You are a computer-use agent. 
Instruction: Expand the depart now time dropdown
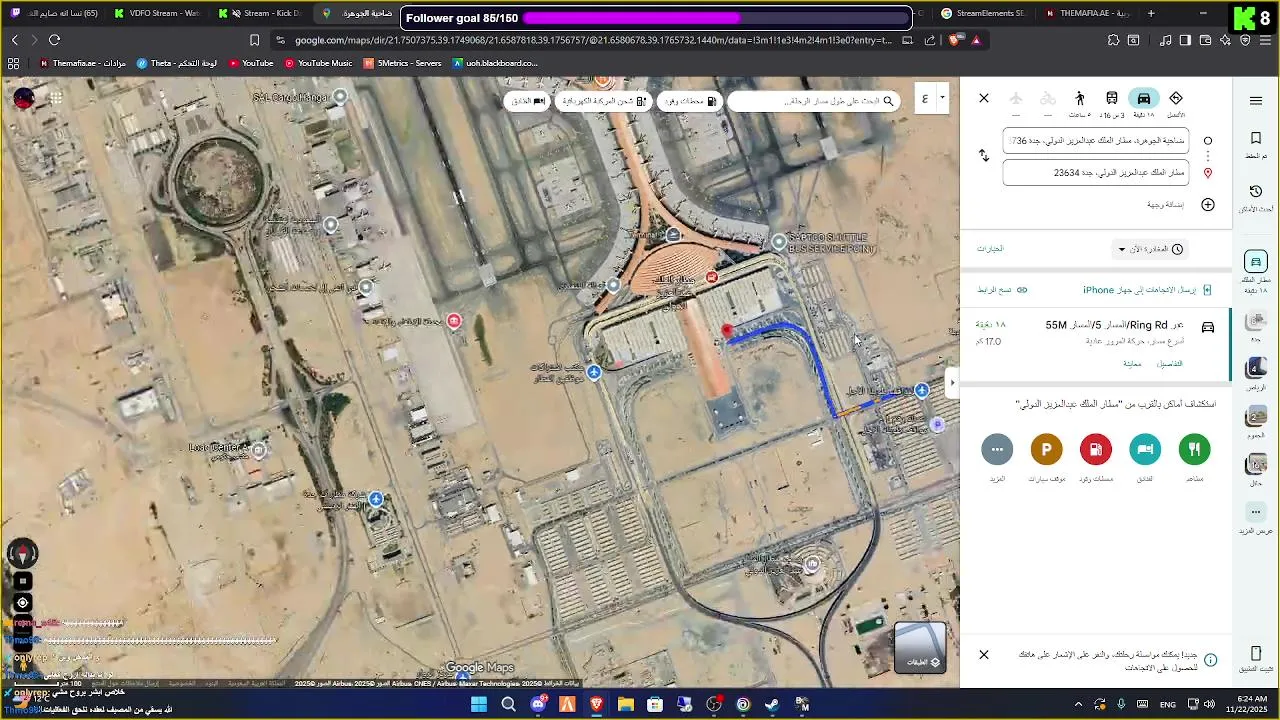tap(1150, 249)
